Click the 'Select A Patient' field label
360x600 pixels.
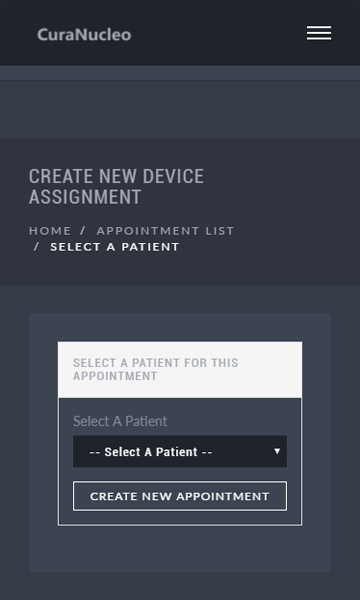120,421
